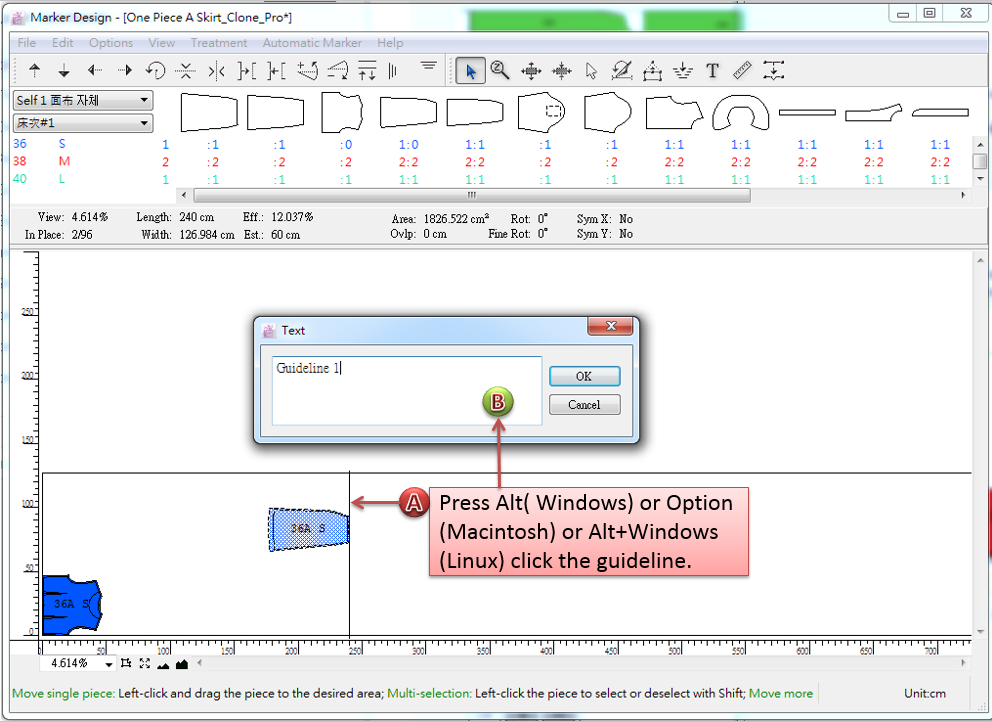Open the Treatment menu
992x722 pixels.
(218, 43)
